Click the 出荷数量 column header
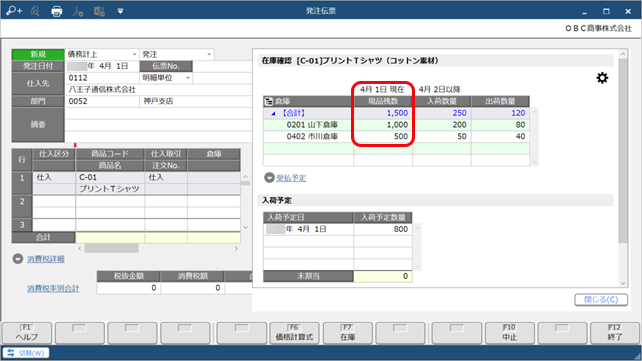Image resolution: width=642 pixels, height=361 pixels. [500, 101]
